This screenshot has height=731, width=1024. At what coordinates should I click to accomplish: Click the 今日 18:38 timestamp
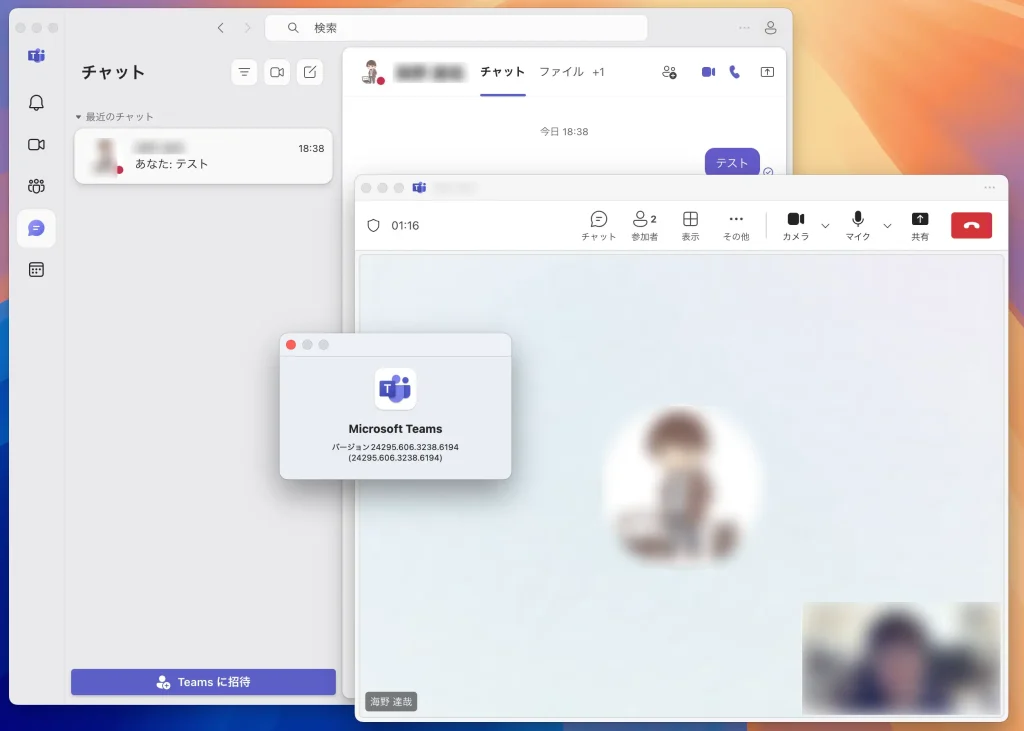pyautogui.click(x=564, y=131)
